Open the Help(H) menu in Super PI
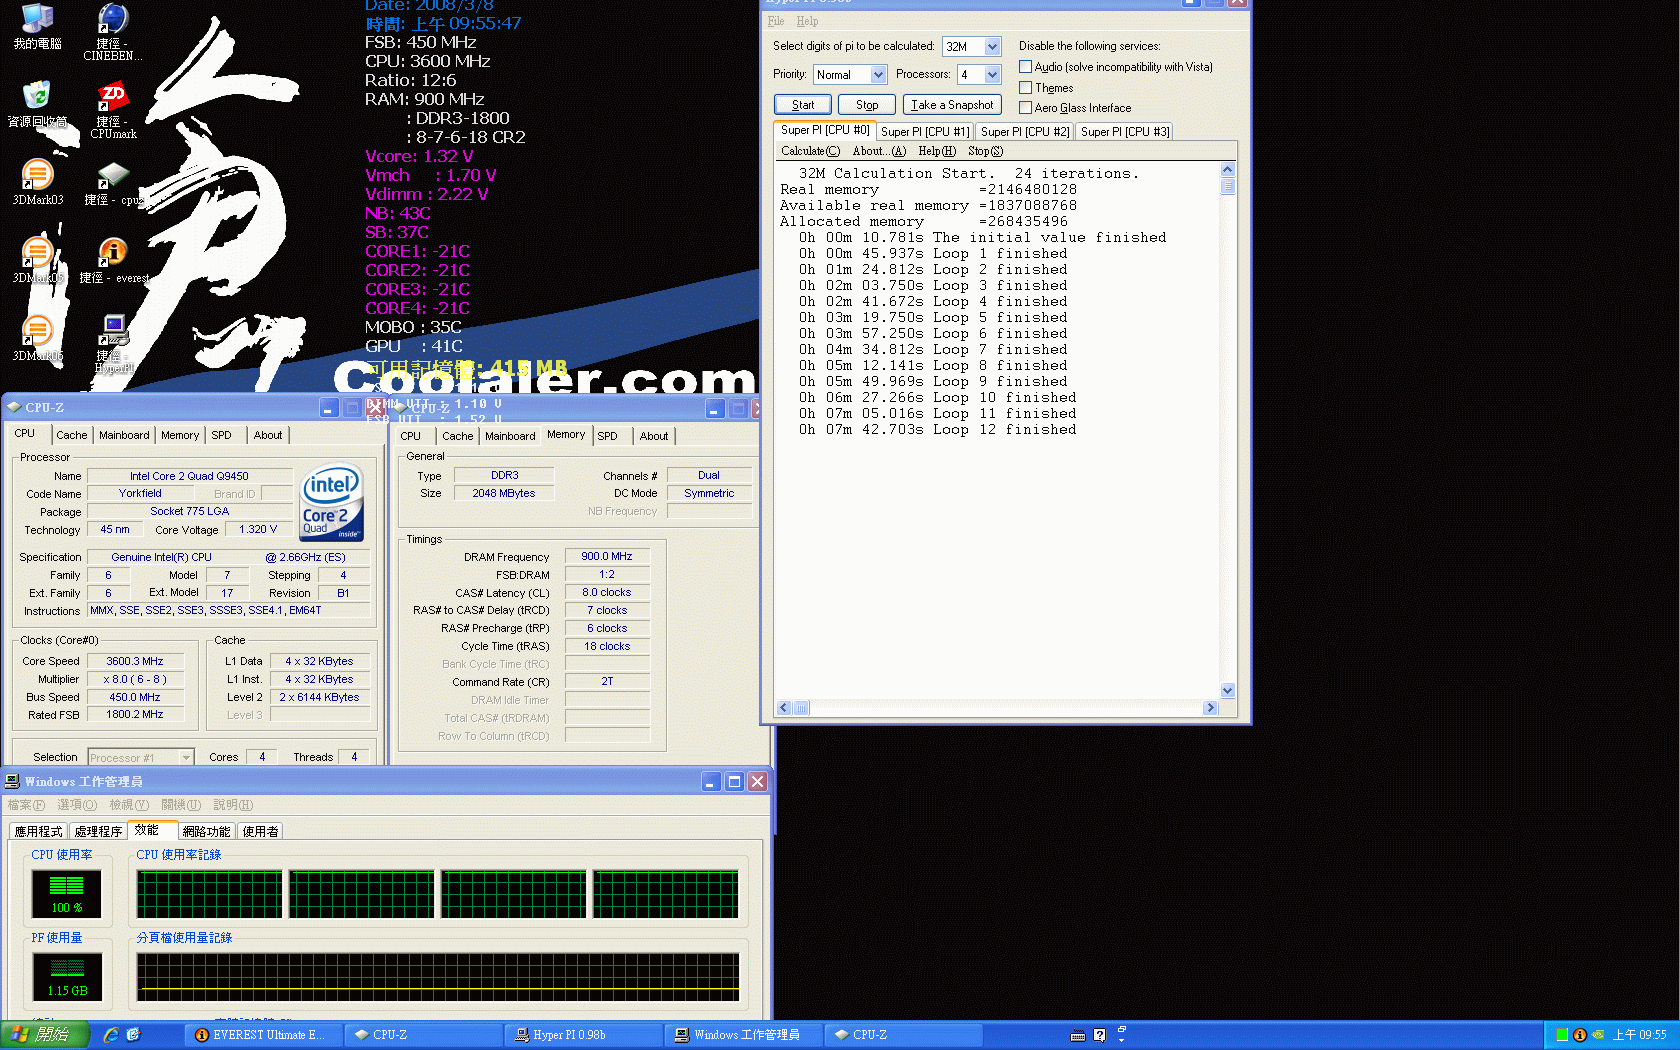The height and width of the screenshot is (1050, 1680). click(x=937, y=151)
